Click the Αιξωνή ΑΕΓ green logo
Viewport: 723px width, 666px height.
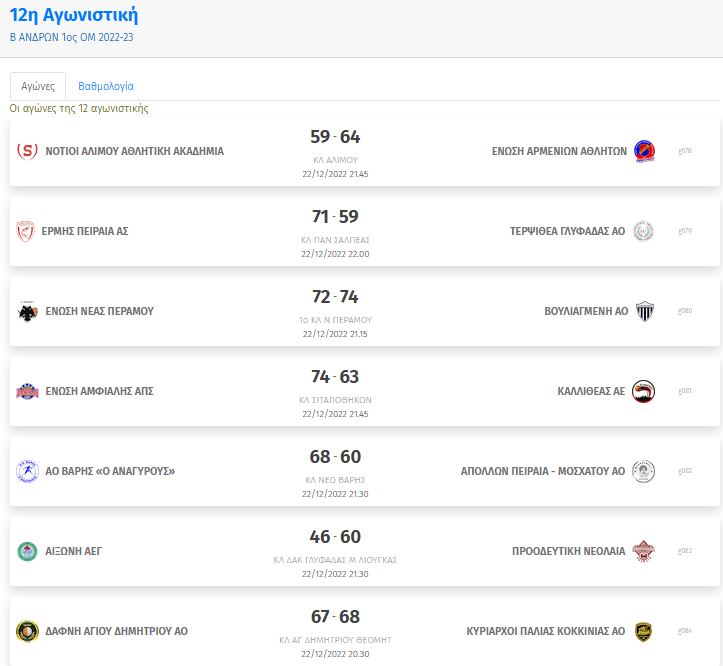pyautogui.click(x=27, y=551)
